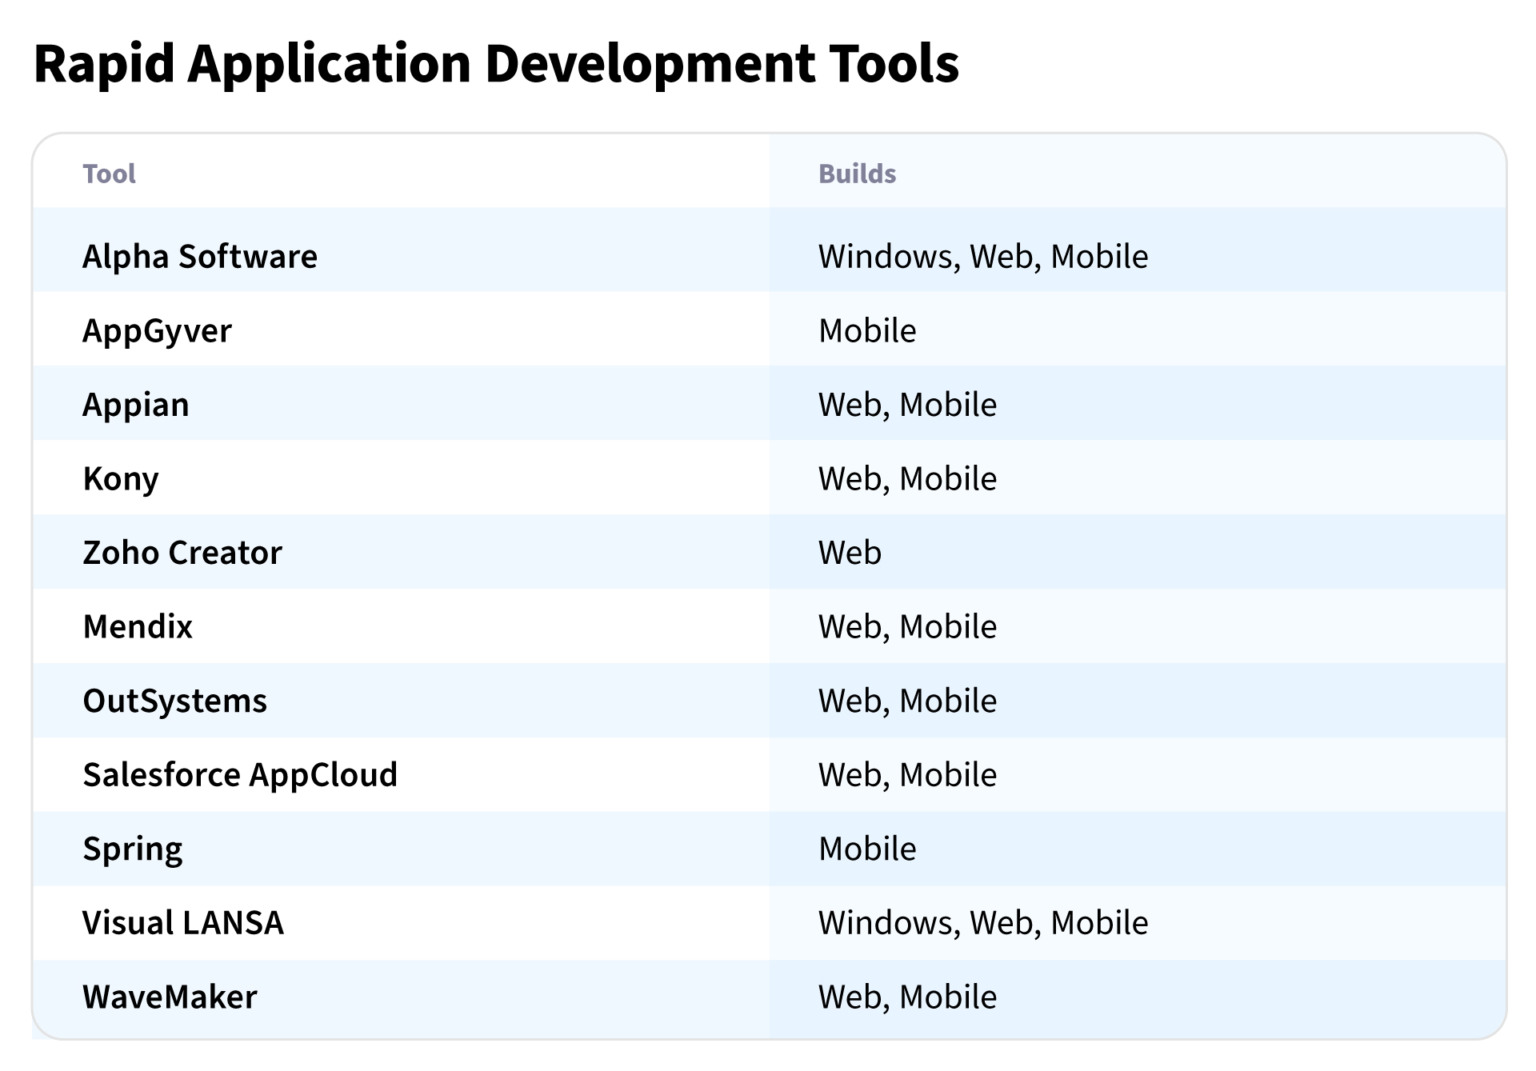Select the Mendix tool name
1536x1071 pixels.
(138, 627)
